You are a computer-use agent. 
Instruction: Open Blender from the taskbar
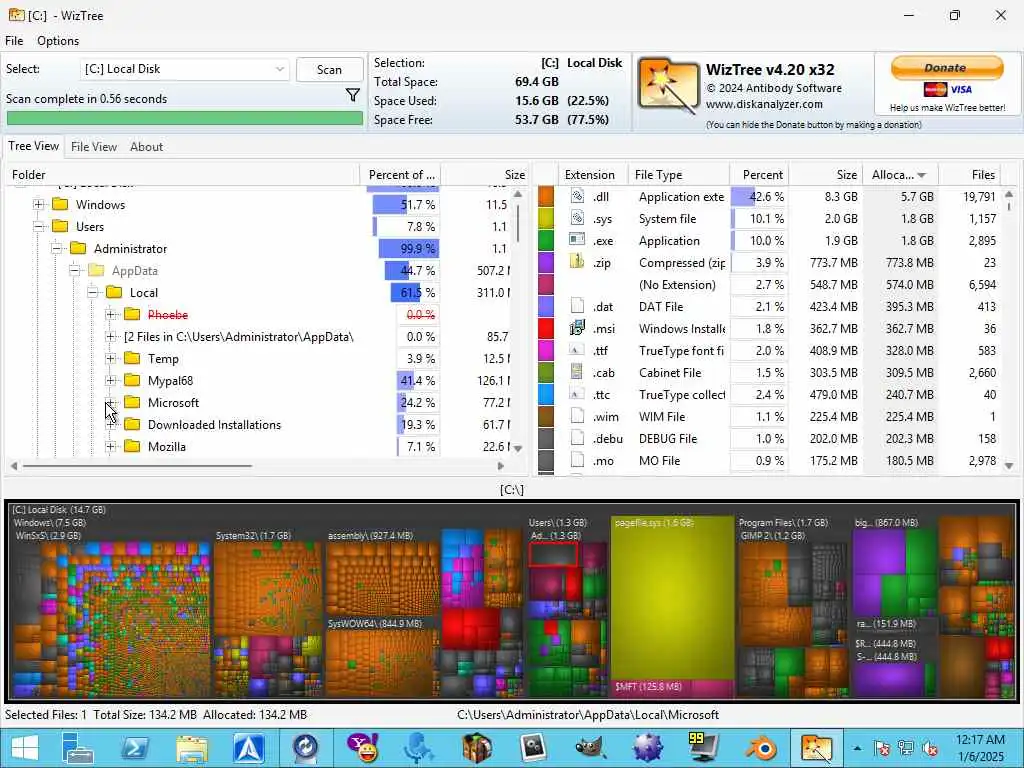coord(761,748)
